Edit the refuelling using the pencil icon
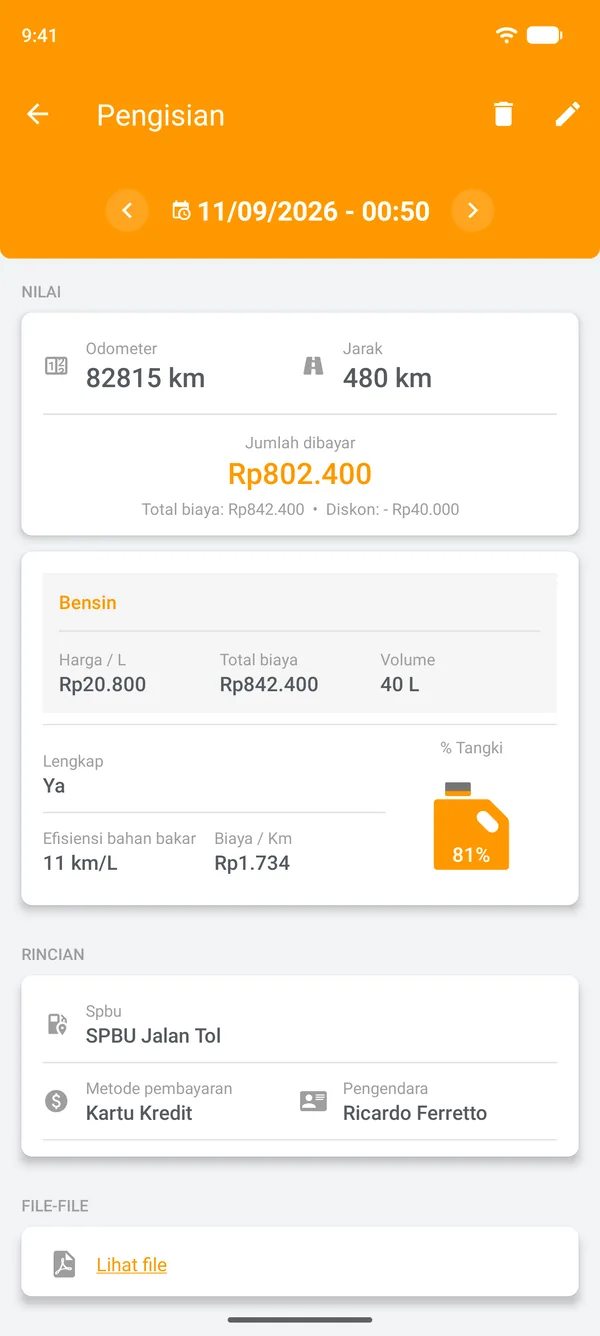The height and width of the screenshot is (1336, 600). (567, 114)
